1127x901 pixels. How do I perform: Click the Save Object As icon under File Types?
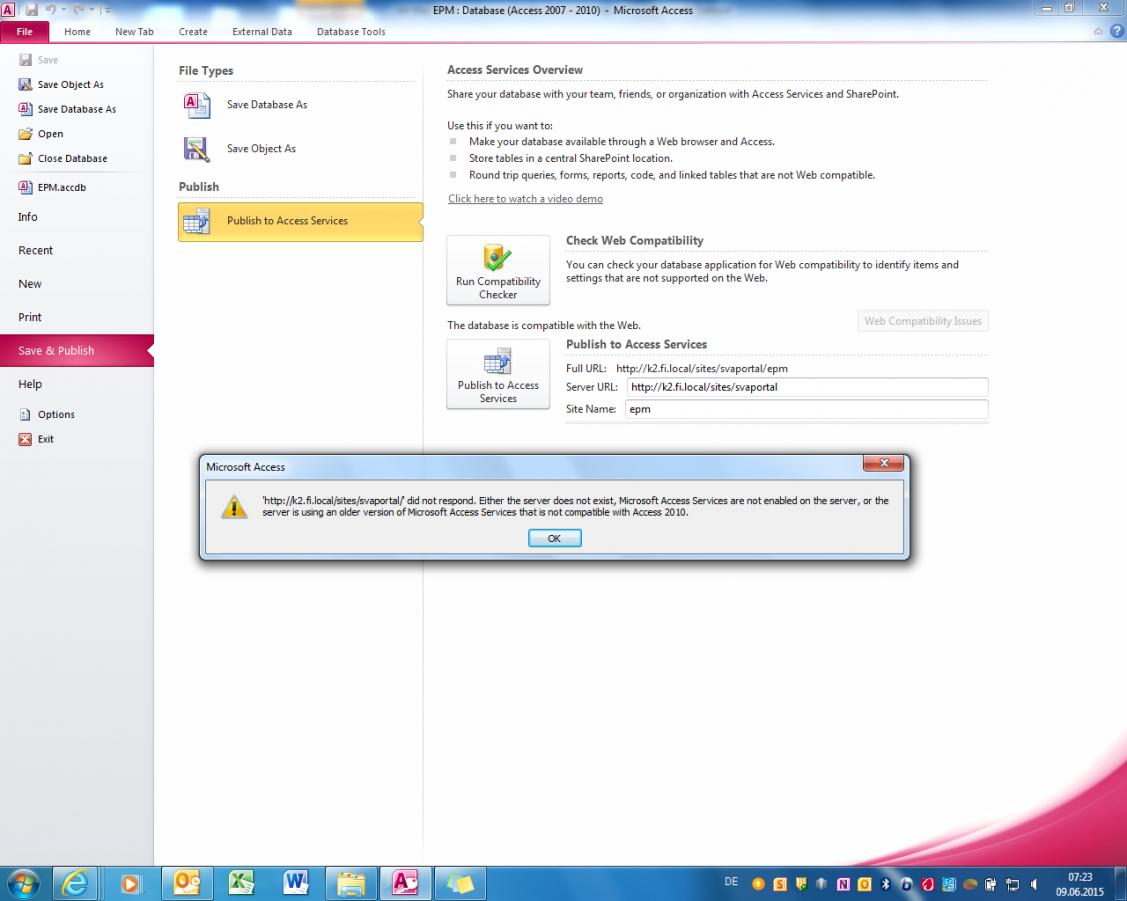click(197, 149)
